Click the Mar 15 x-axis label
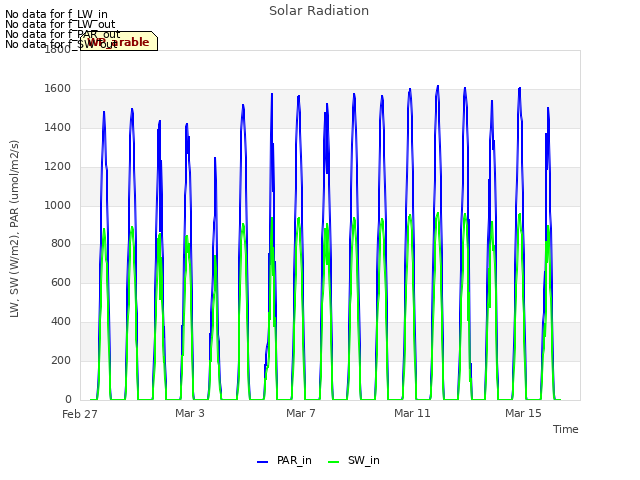640x480 pixels. (x=523, y=413)
